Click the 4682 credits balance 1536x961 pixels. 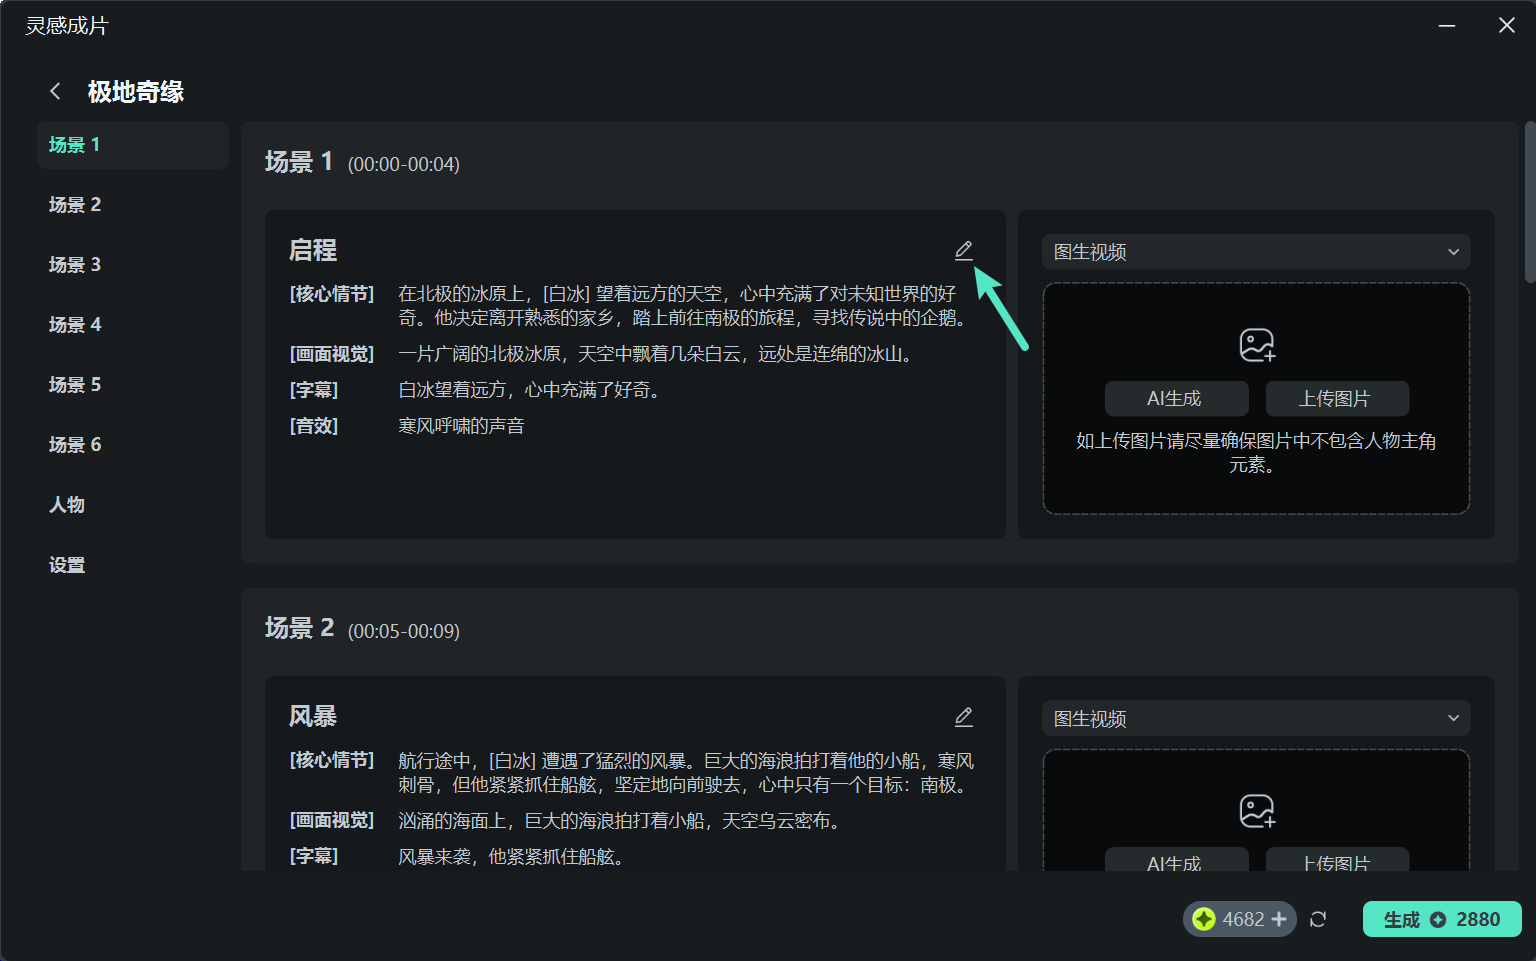[1243, 919]
